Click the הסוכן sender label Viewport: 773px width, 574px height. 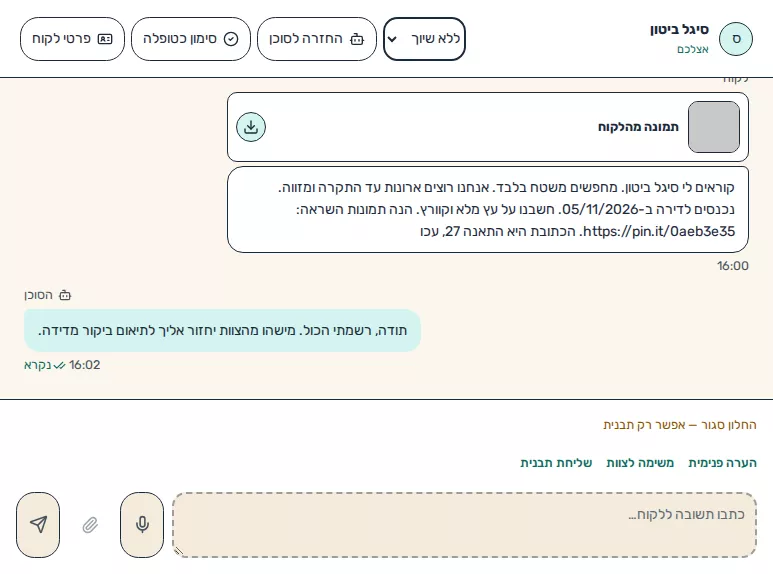coord(48,295)
